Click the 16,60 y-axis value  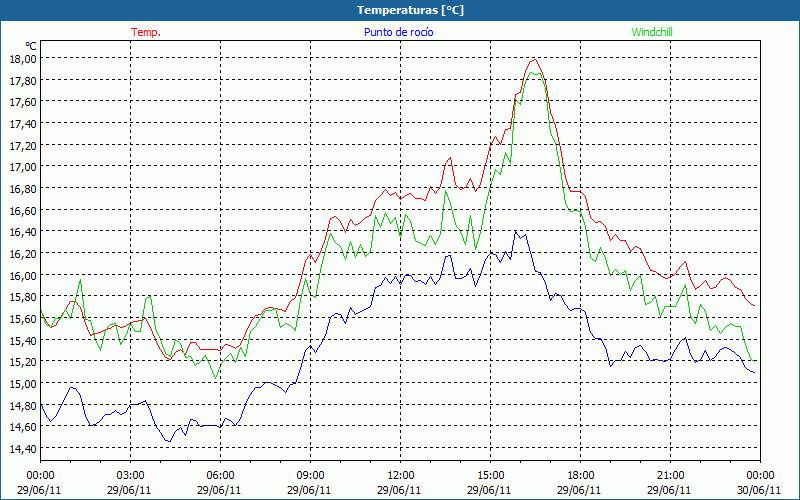point(23,210)
